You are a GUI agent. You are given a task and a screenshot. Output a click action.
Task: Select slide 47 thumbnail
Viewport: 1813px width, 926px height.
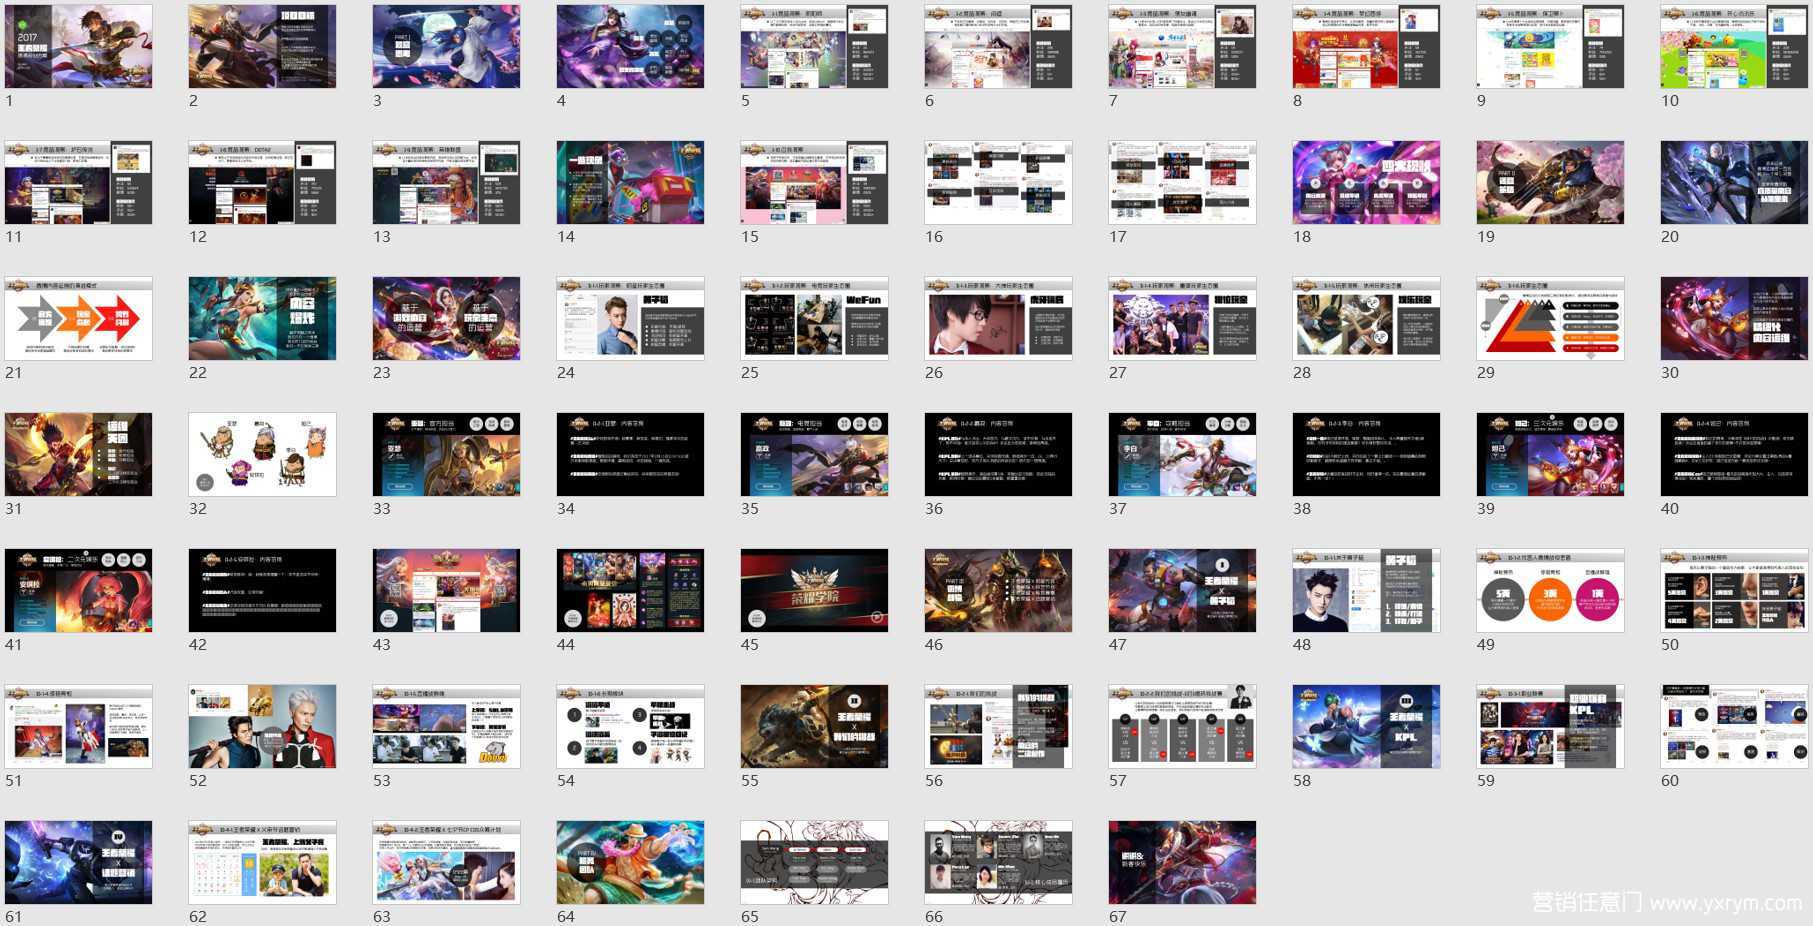coord(1182,590)
